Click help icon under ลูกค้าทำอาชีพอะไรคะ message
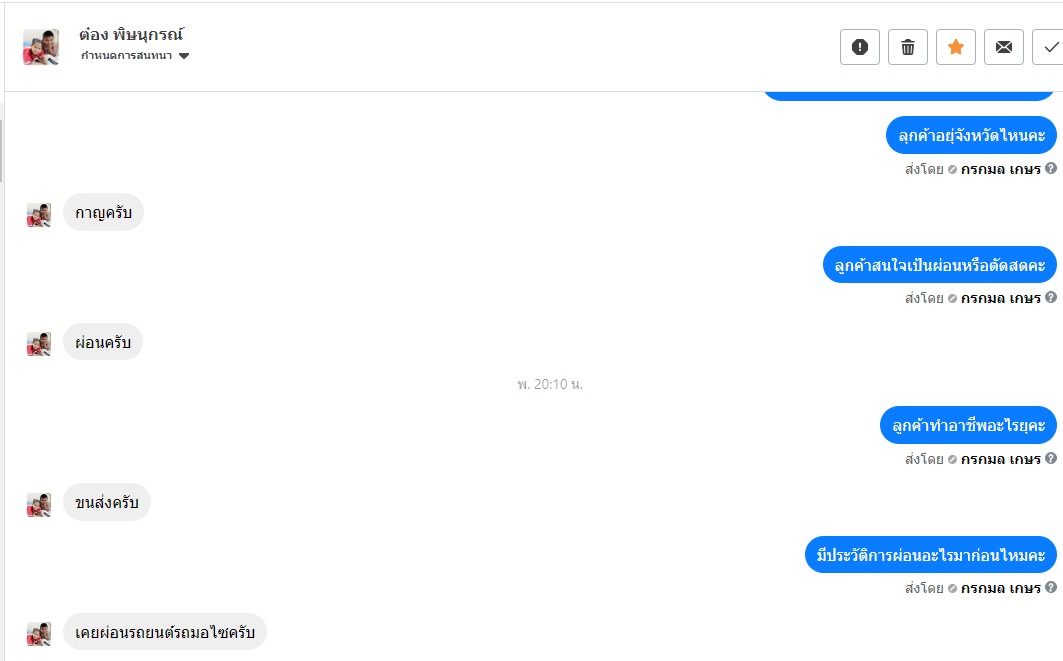 point(1051,458)
